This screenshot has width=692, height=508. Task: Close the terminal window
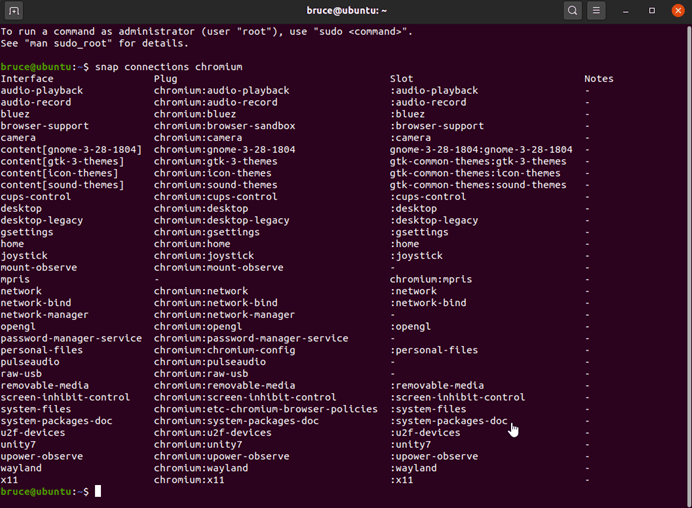(x=678, y=11)
